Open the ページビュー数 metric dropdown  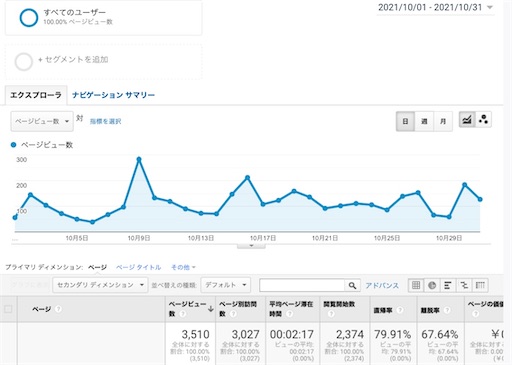coord(42,121)
